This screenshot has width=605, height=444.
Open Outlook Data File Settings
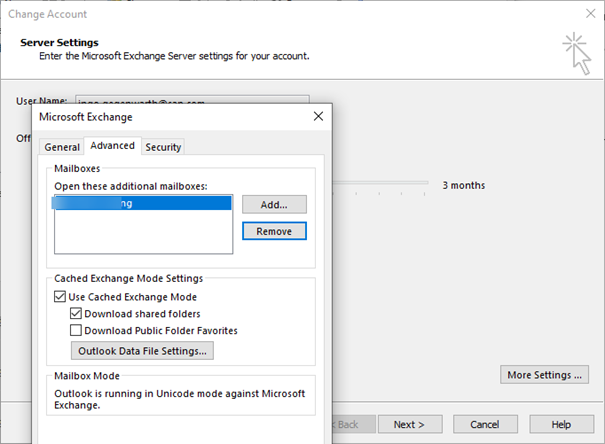tap(141, 351)
